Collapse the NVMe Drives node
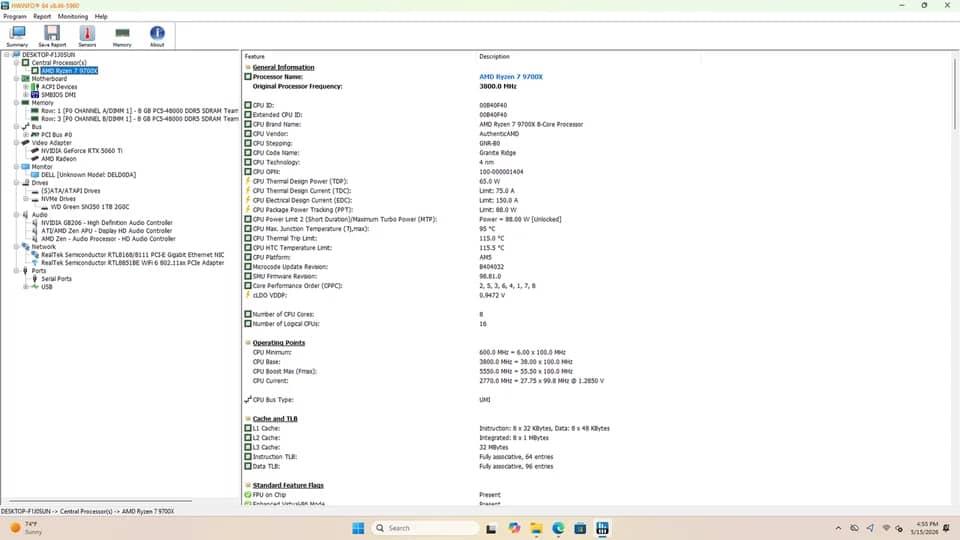The width and height of the screenshot is (960, 540). 26,199
